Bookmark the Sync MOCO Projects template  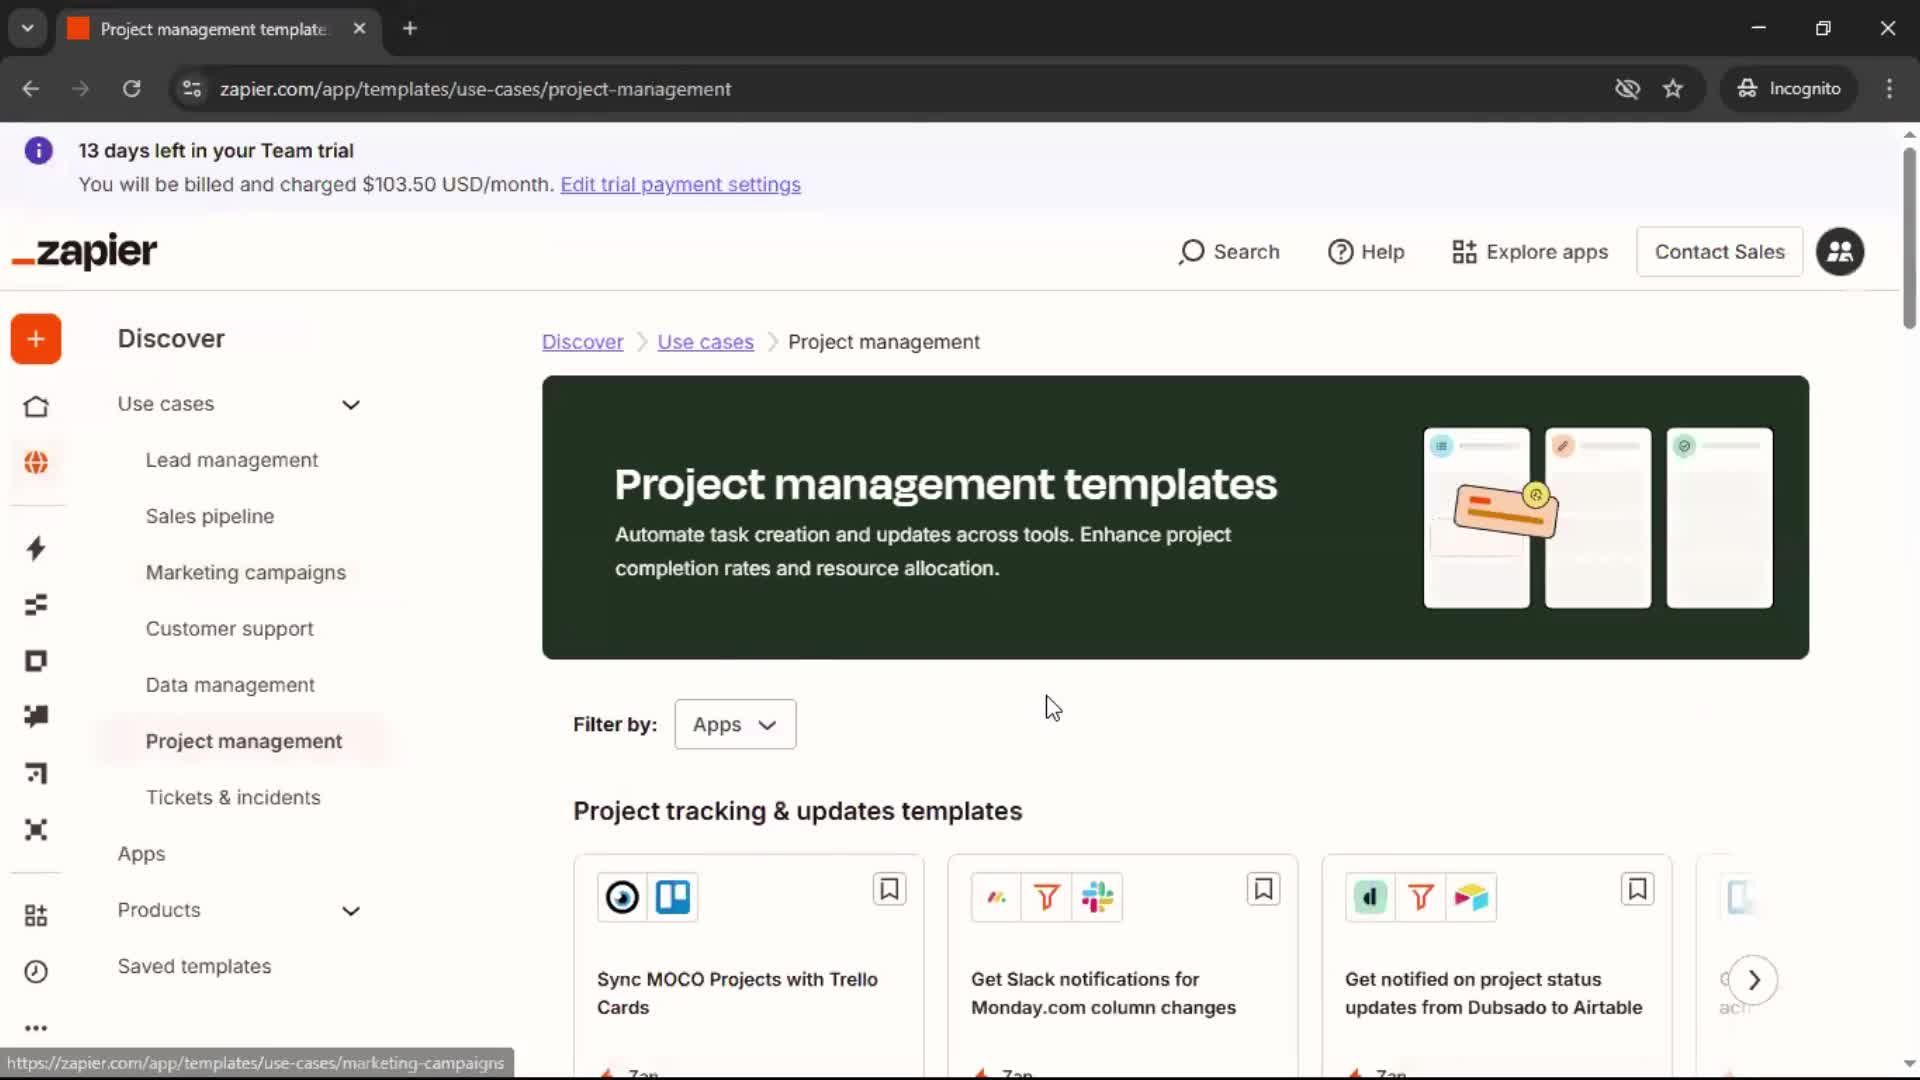click(x=889, y=889)
